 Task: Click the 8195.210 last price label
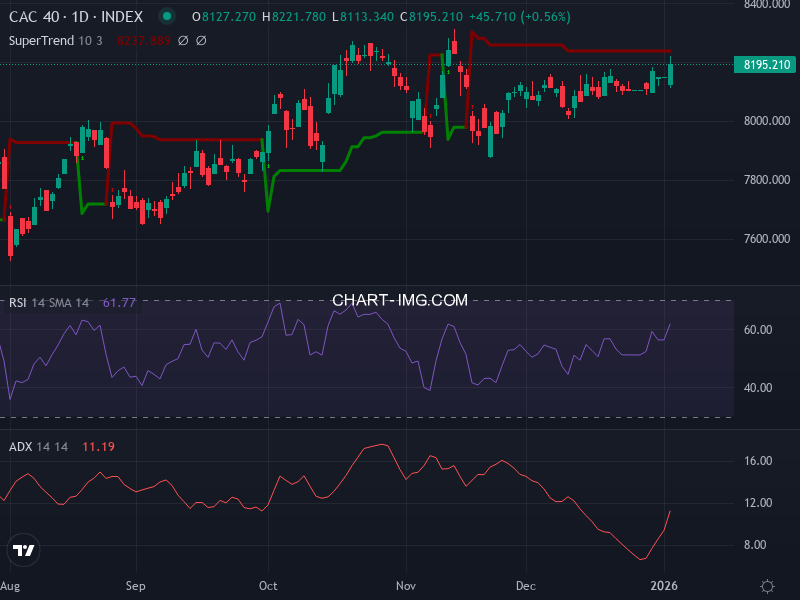tap(765, 64)
